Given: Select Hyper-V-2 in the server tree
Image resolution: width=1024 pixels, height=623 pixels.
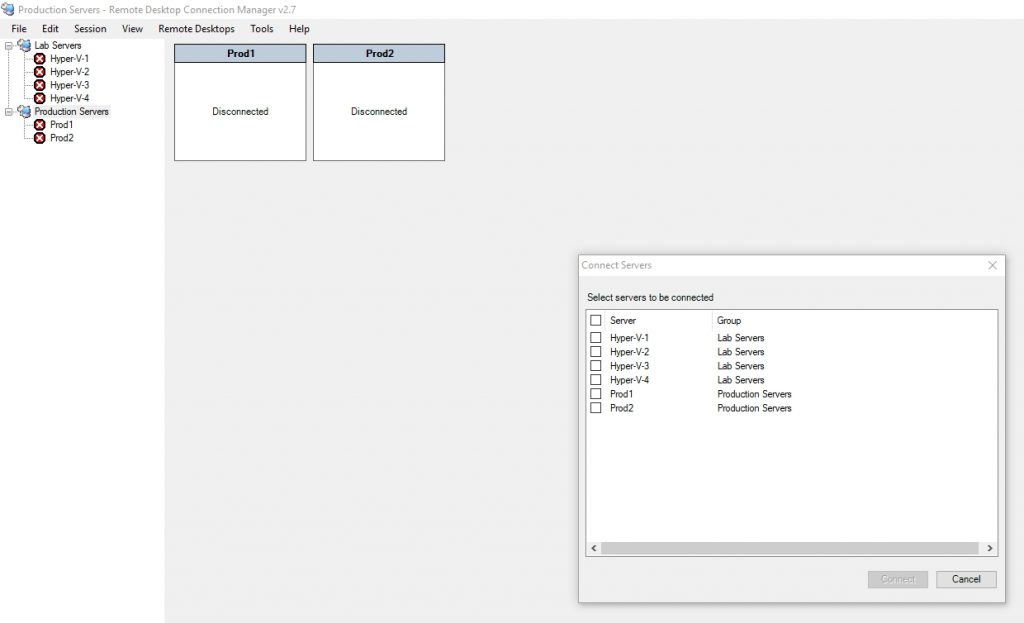Looking at the screenshot, I should point(69,72).
